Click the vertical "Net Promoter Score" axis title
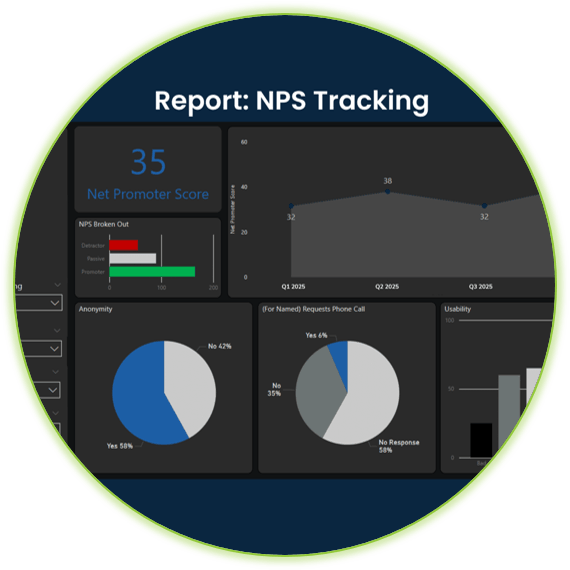Image resolution: width=570 pixels, height=570 pixels. (x=233, y=209)
